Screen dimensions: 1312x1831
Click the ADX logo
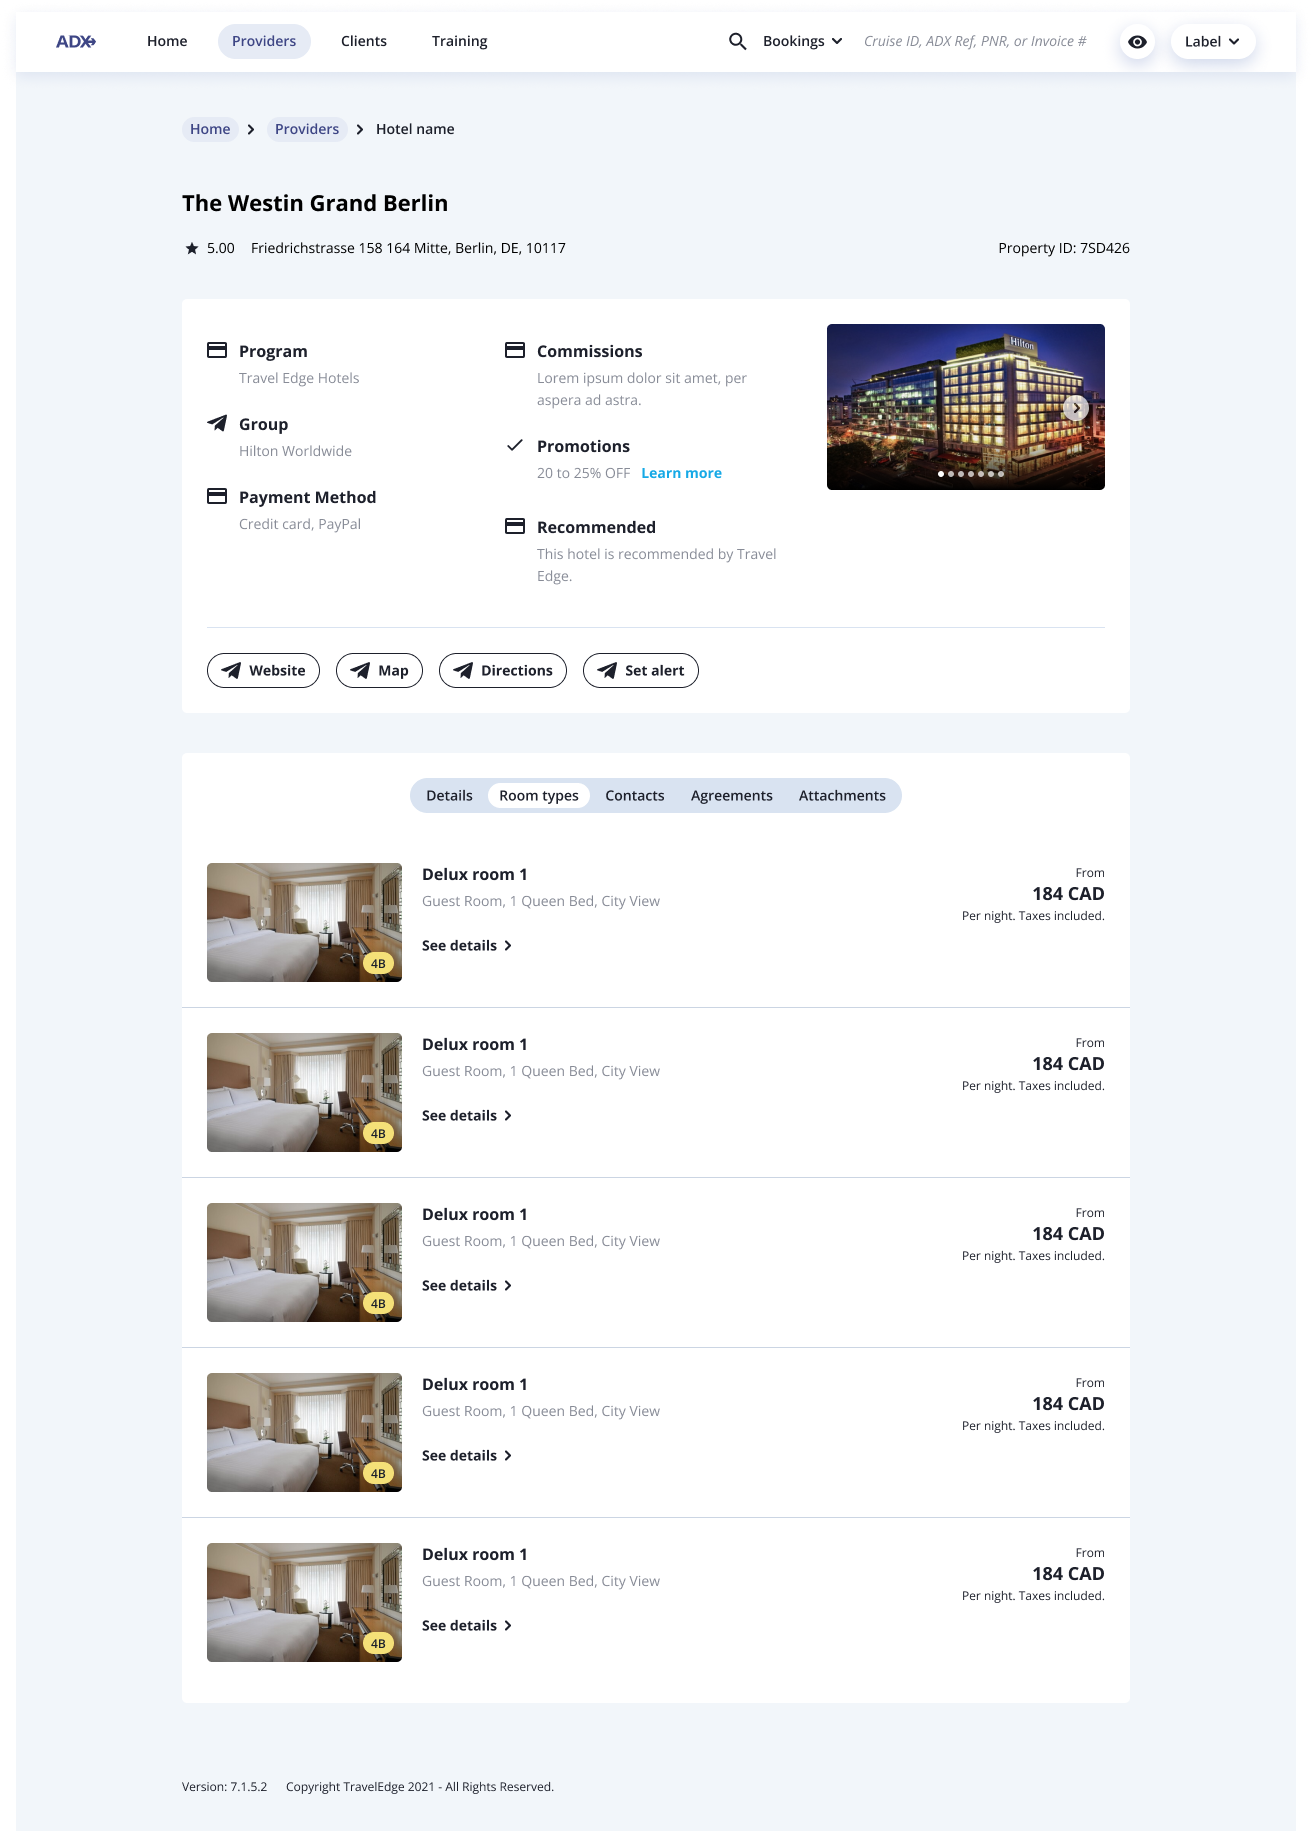pos(76,41)
